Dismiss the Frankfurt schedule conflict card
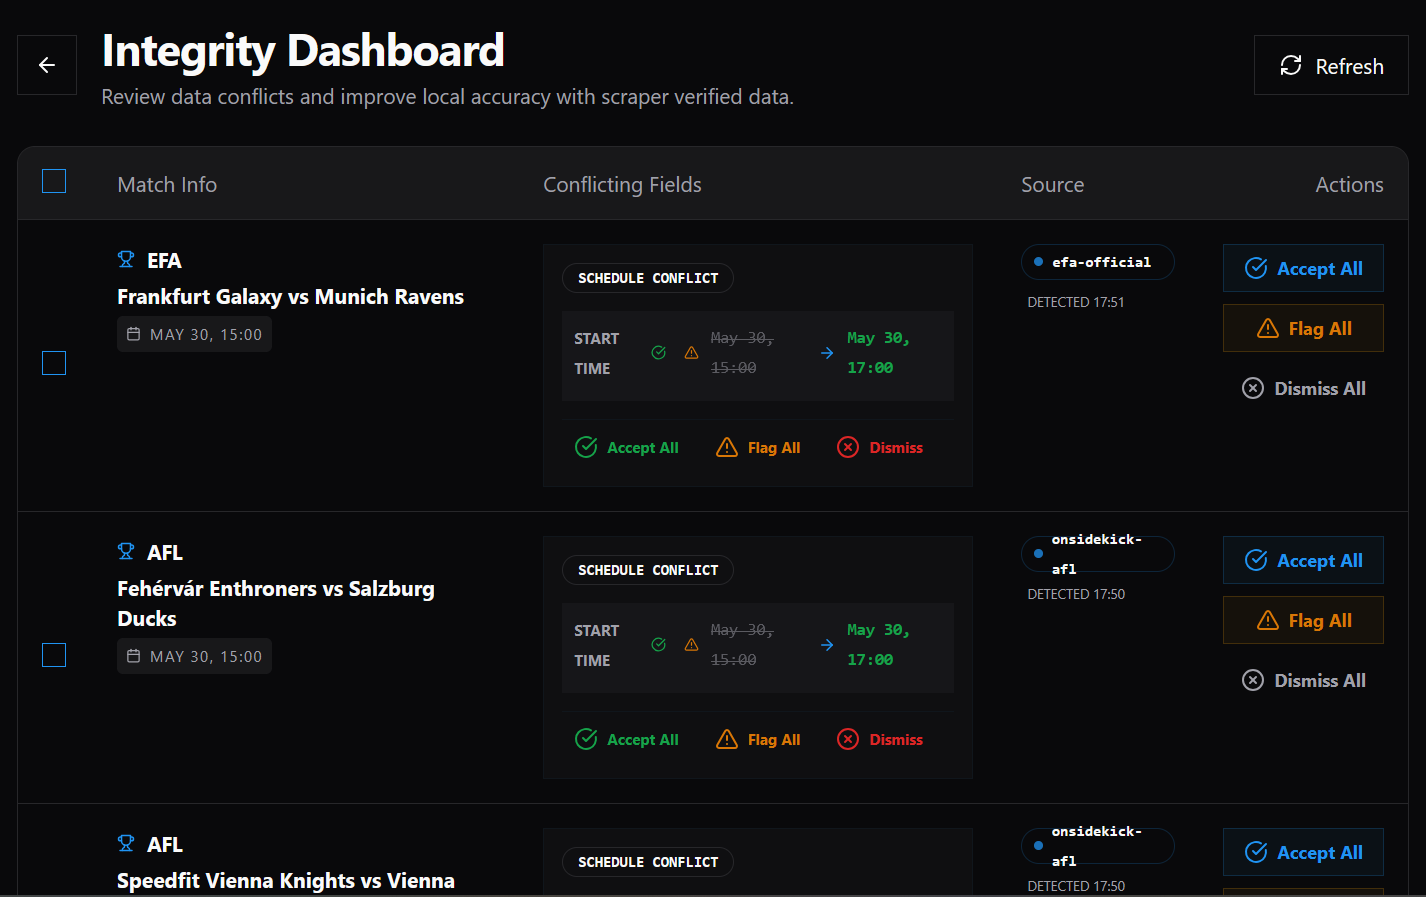 coord(880,447)
